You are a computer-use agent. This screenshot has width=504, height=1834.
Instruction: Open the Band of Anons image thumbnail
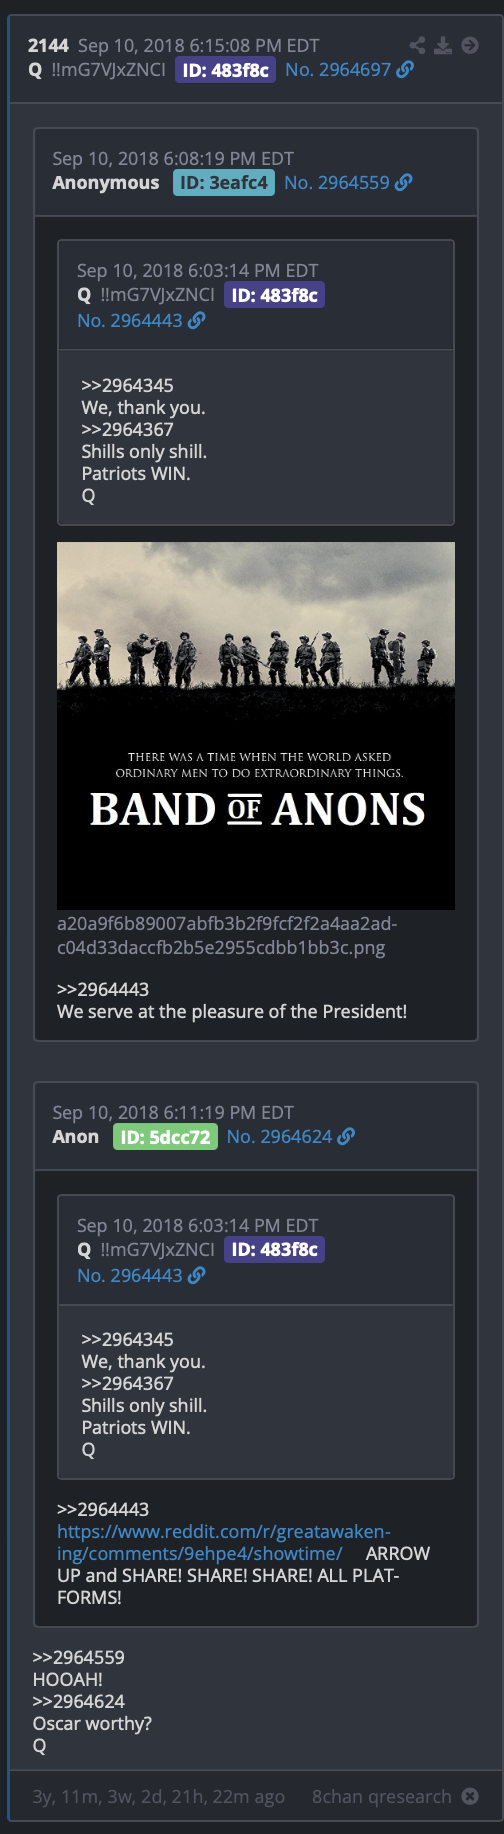(256, 726)
